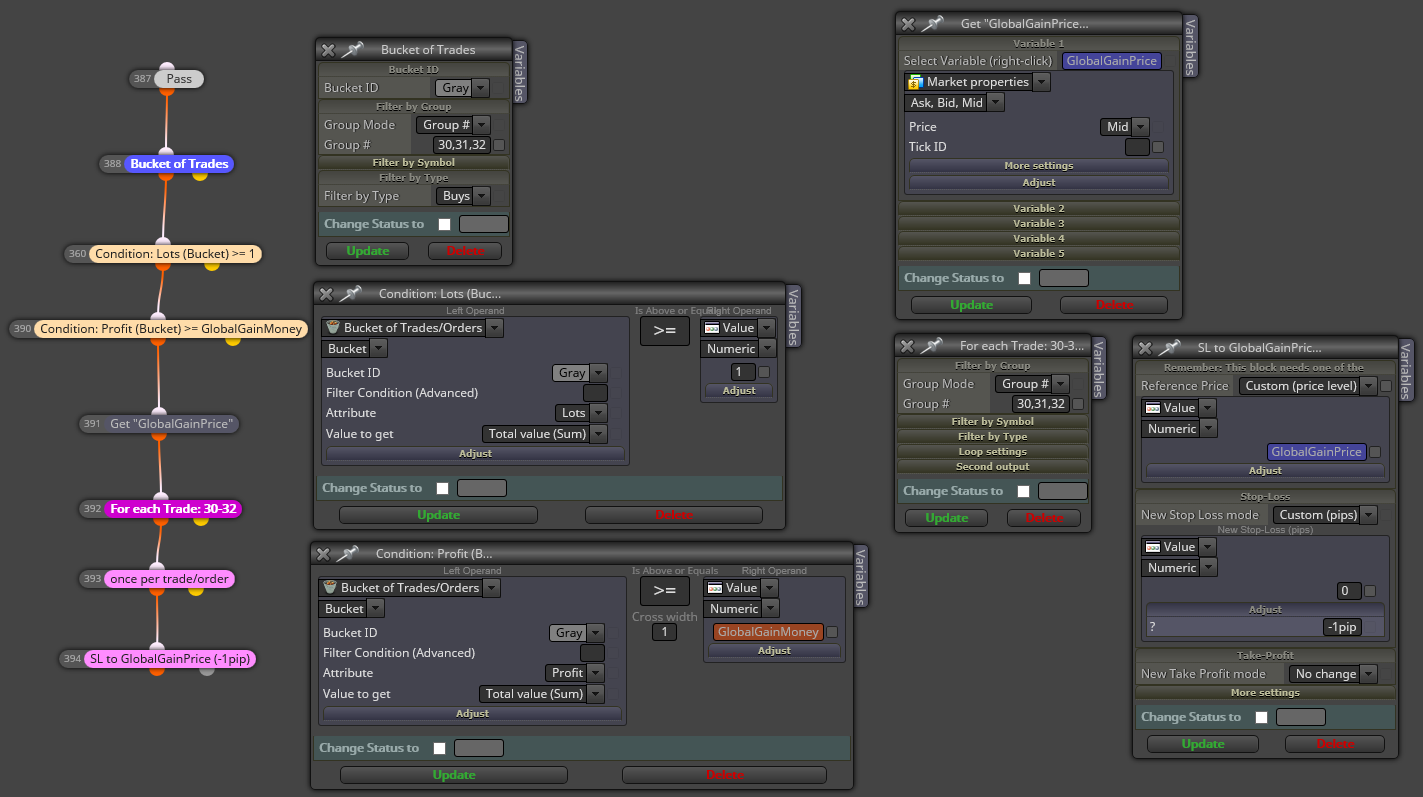Click Value icon under New Stop-Loss
The height and width of the screenshot is (797, 1423).
(x=1152, y=546)
